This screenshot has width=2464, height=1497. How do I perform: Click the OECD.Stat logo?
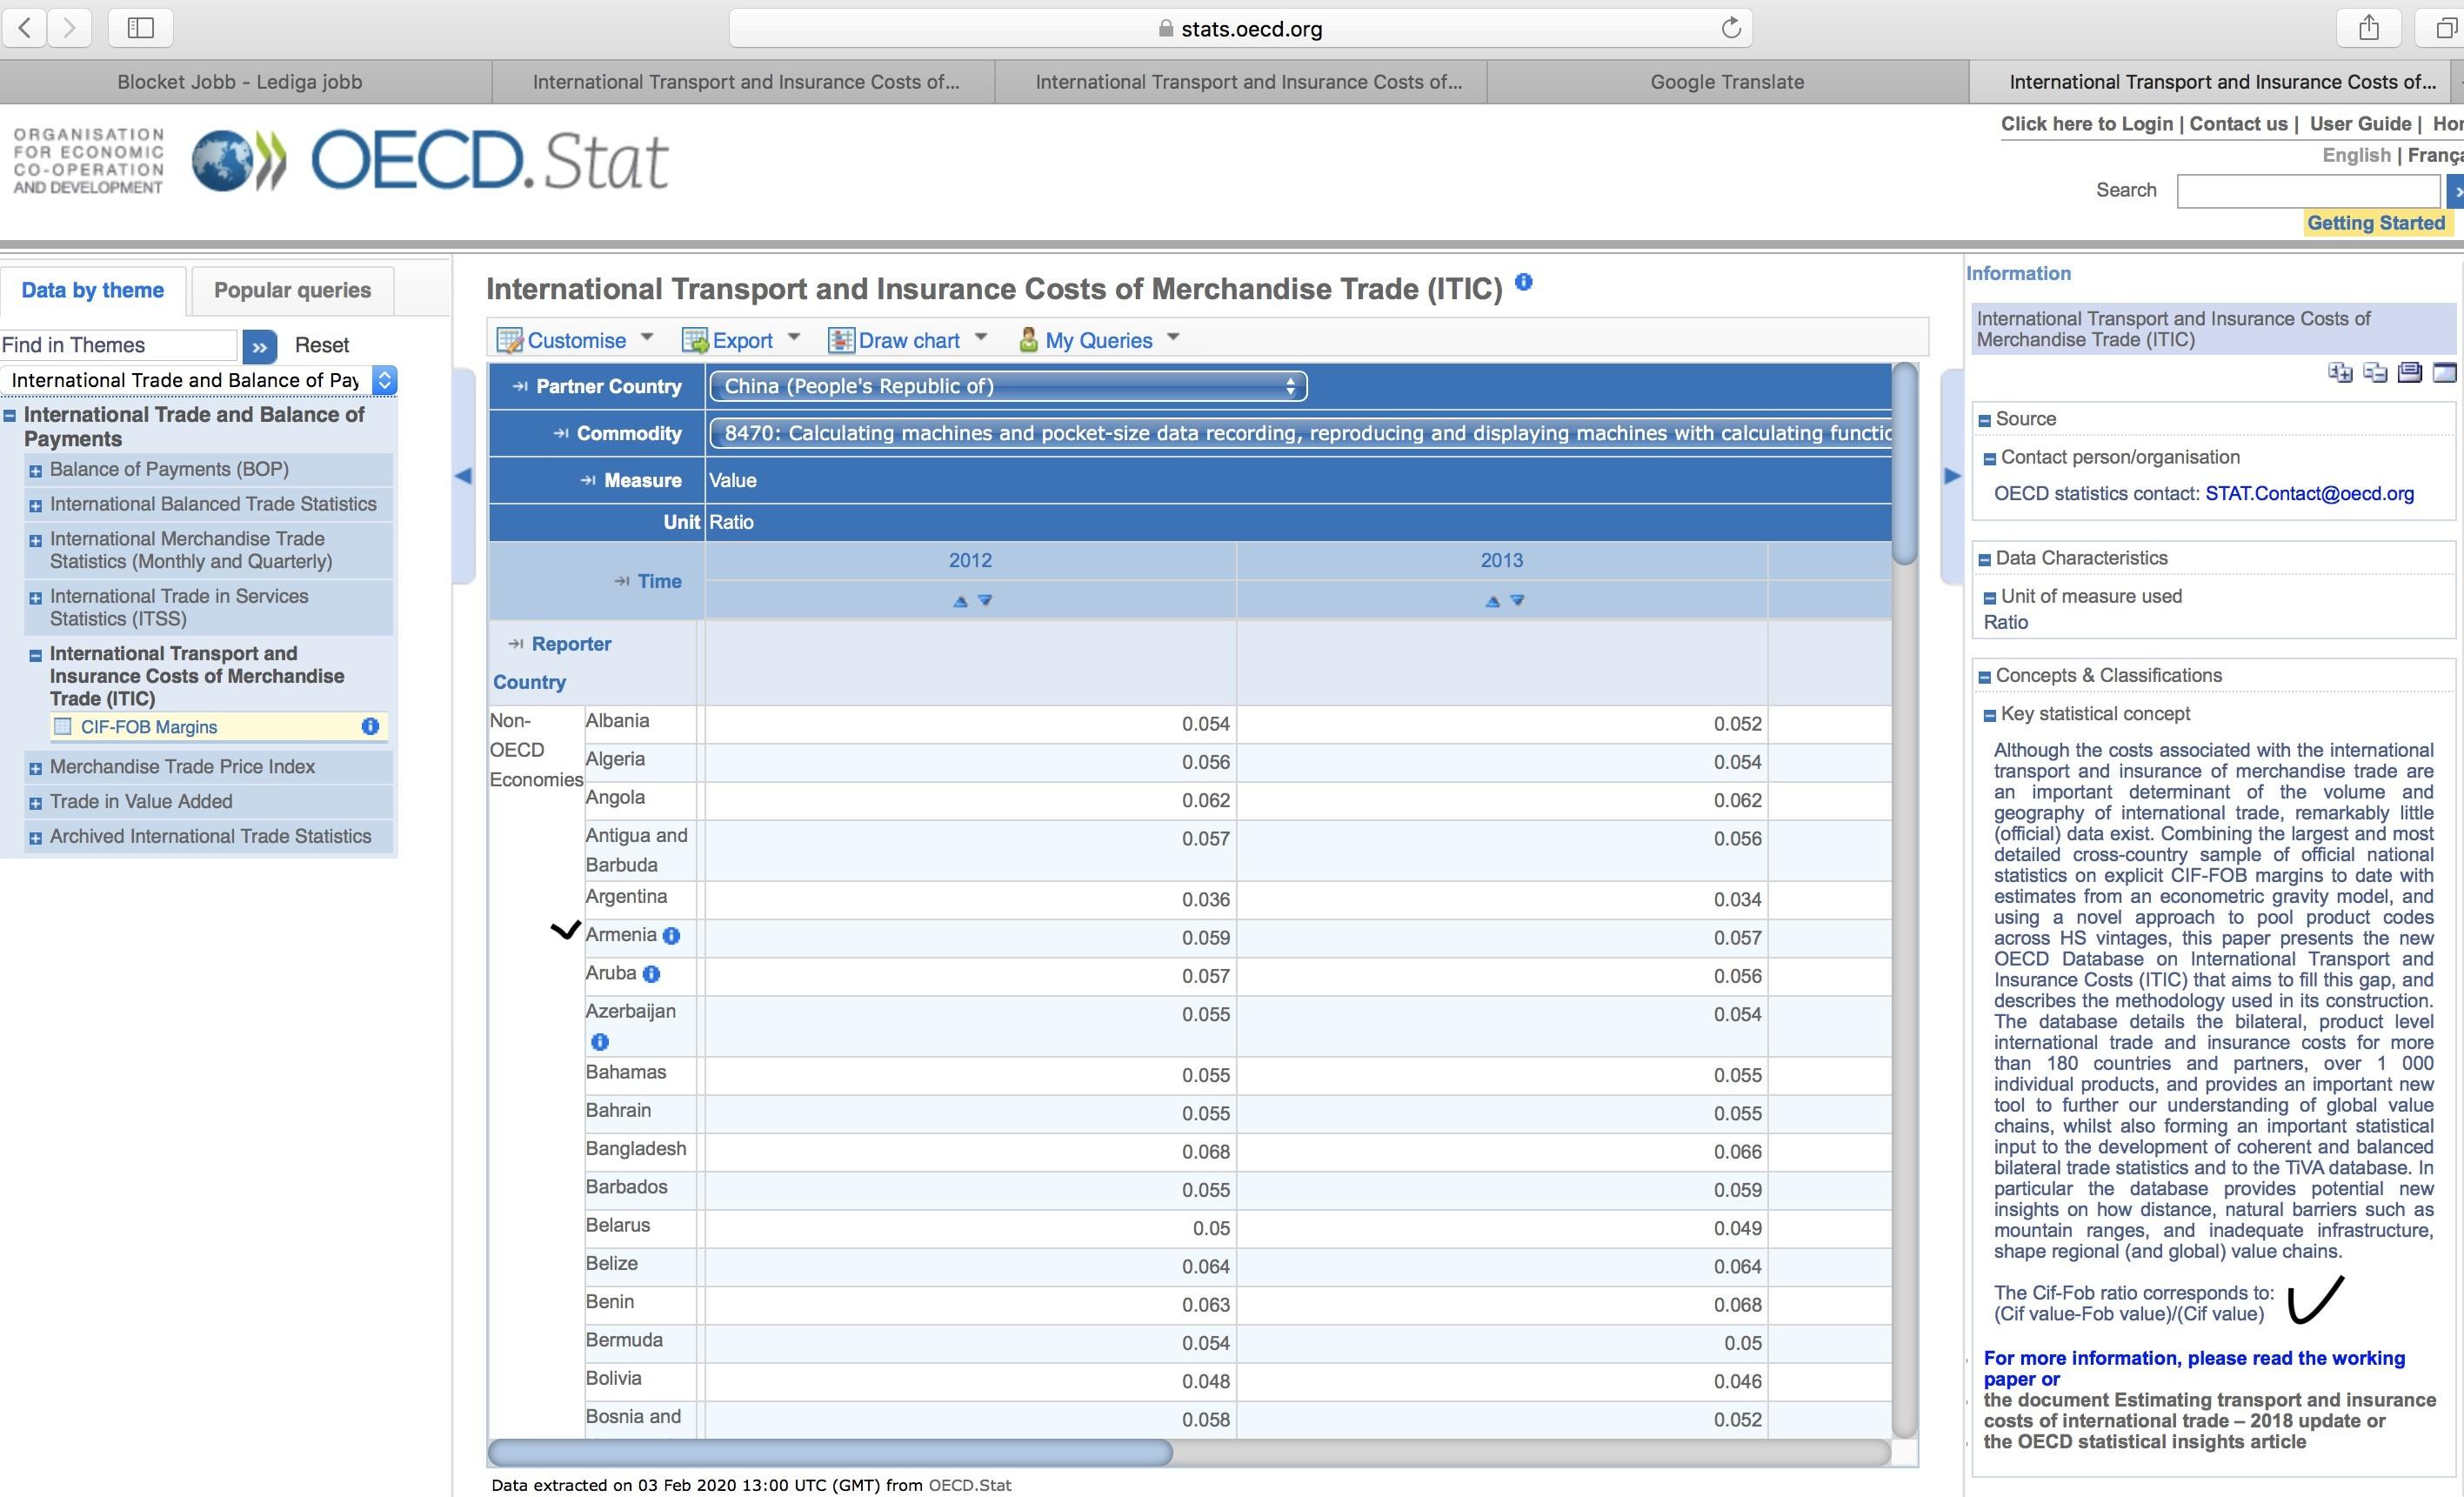(x=430, y=160)
